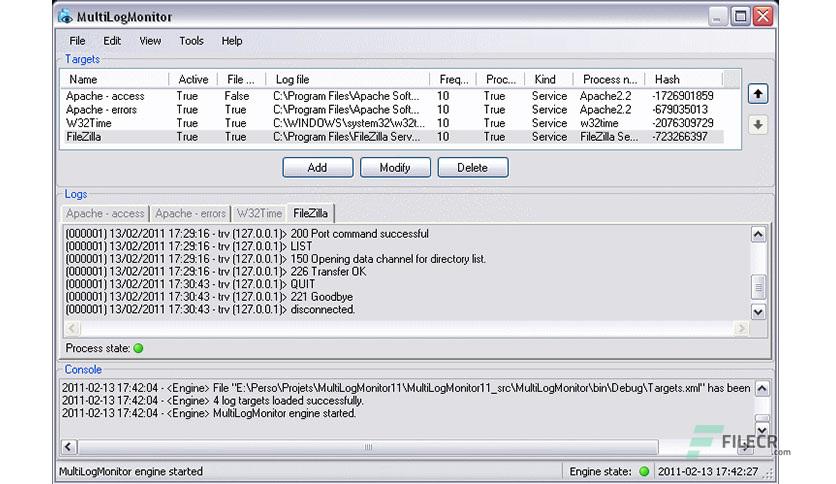The image size is (836, 484).
Task: Click the green Engine state indicator
Action: click(644, 471)
